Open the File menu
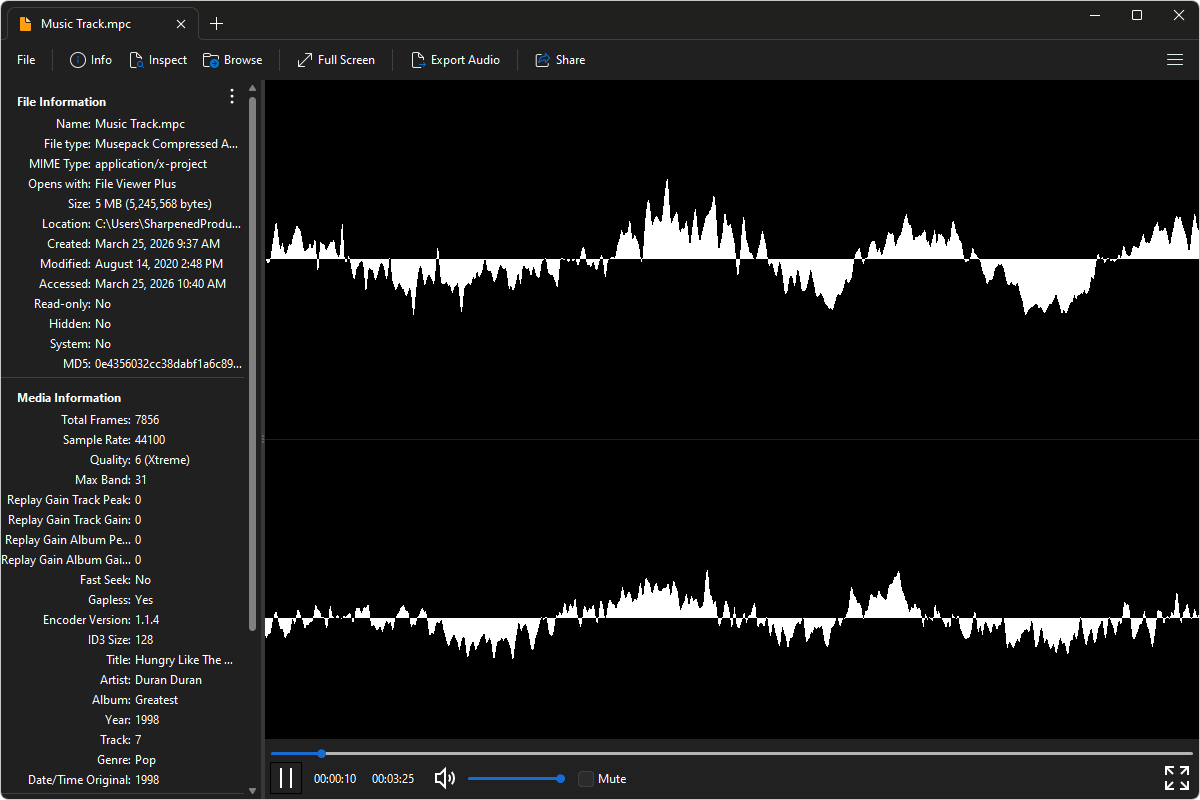 coord(25,60)
